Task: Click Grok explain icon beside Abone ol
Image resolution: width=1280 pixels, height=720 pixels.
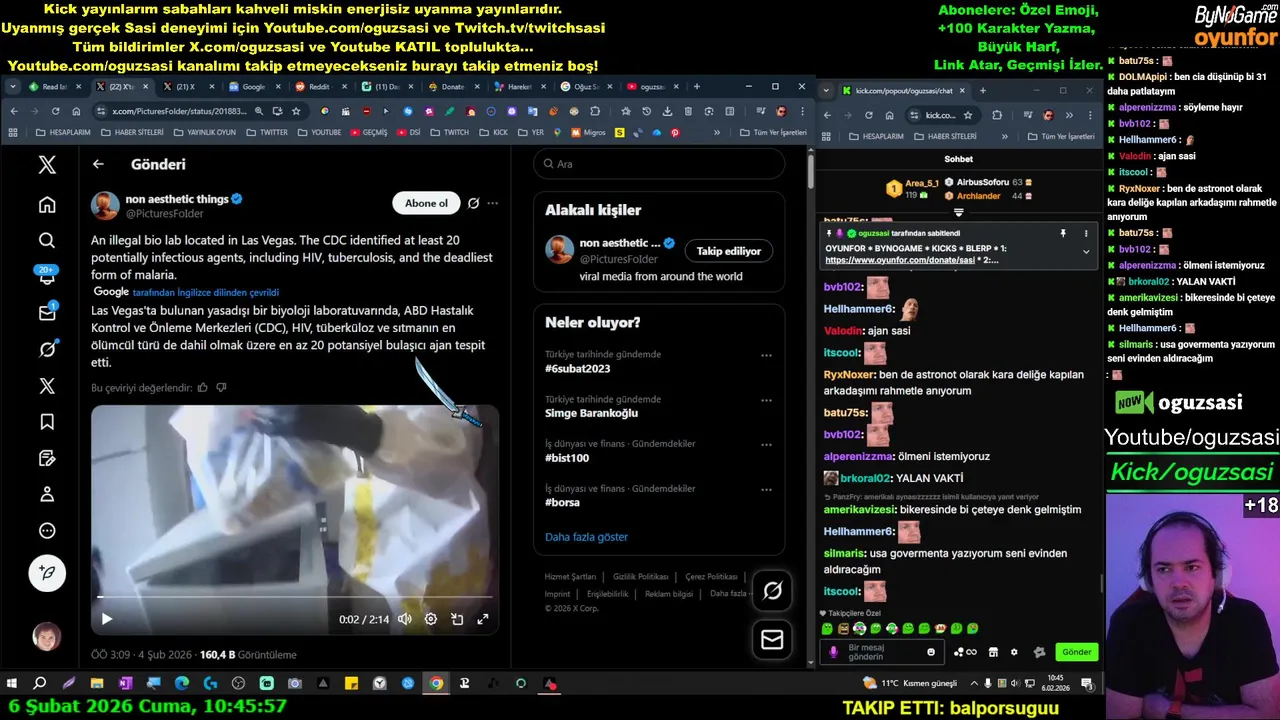Action: tap(474, 203)
